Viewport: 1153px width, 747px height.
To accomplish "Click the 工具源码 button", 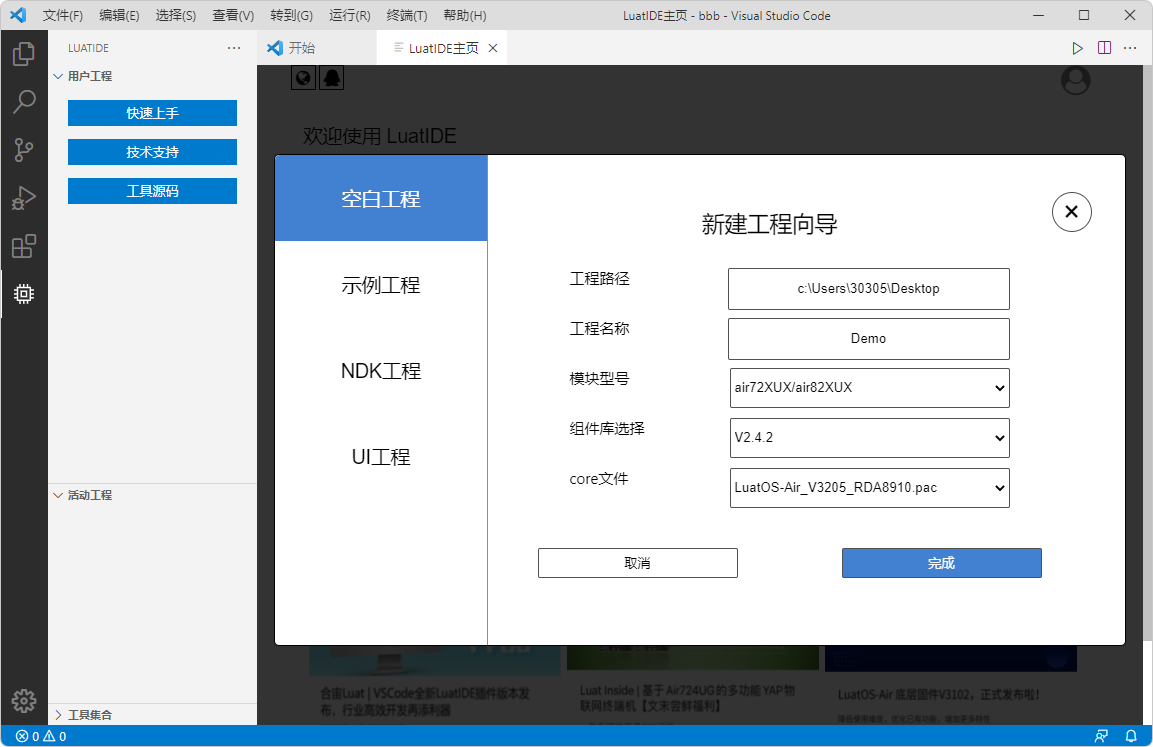I will tap(152, 191).
